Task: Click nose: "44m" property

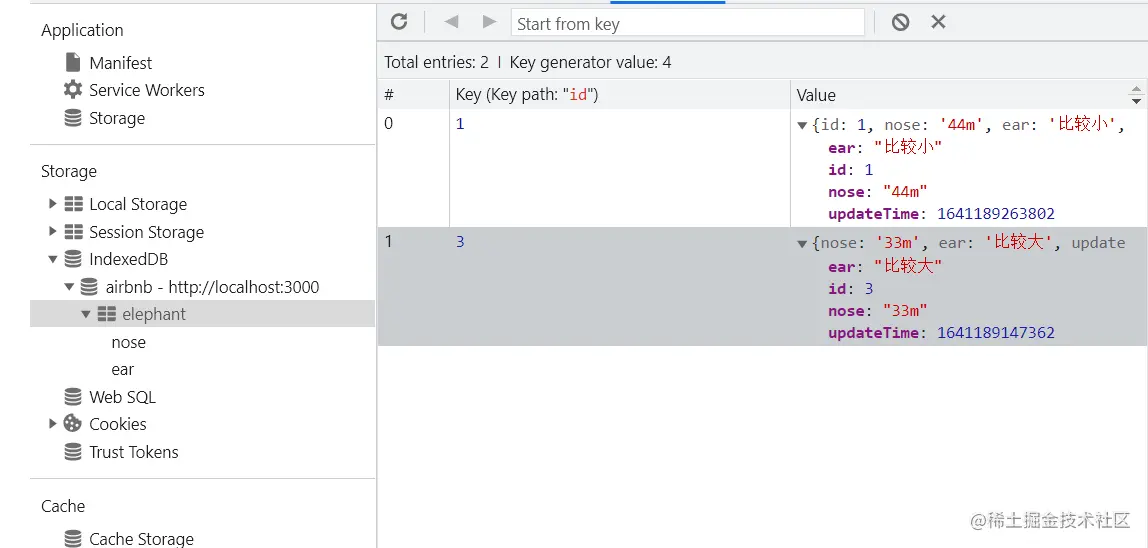Action: click(x=878, y=192)
